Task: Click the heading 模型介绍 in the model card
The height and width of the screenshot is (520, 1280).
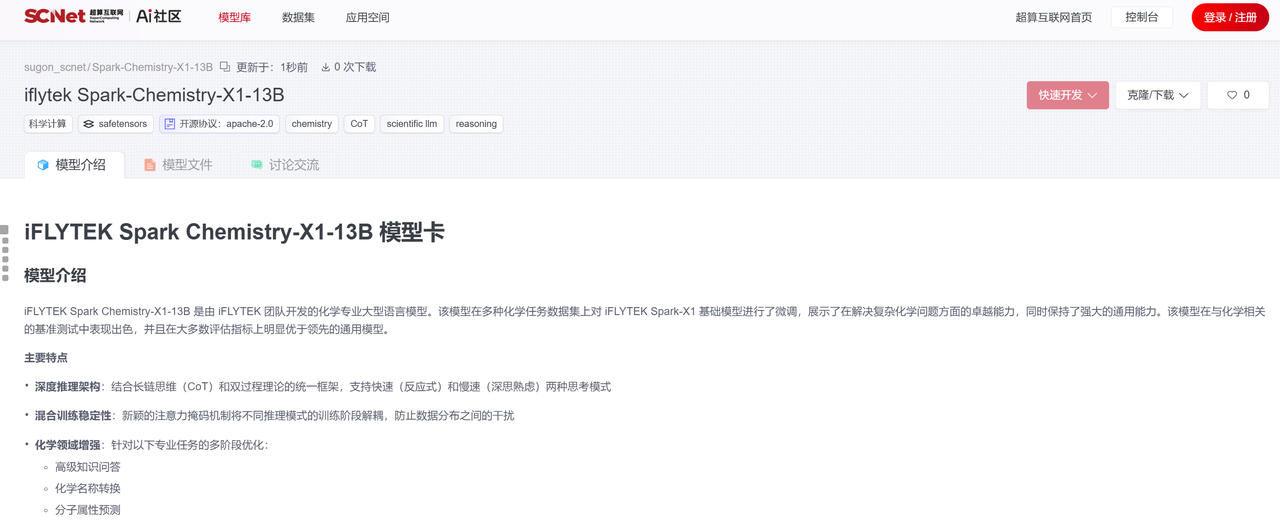Action: pos(55,275)
